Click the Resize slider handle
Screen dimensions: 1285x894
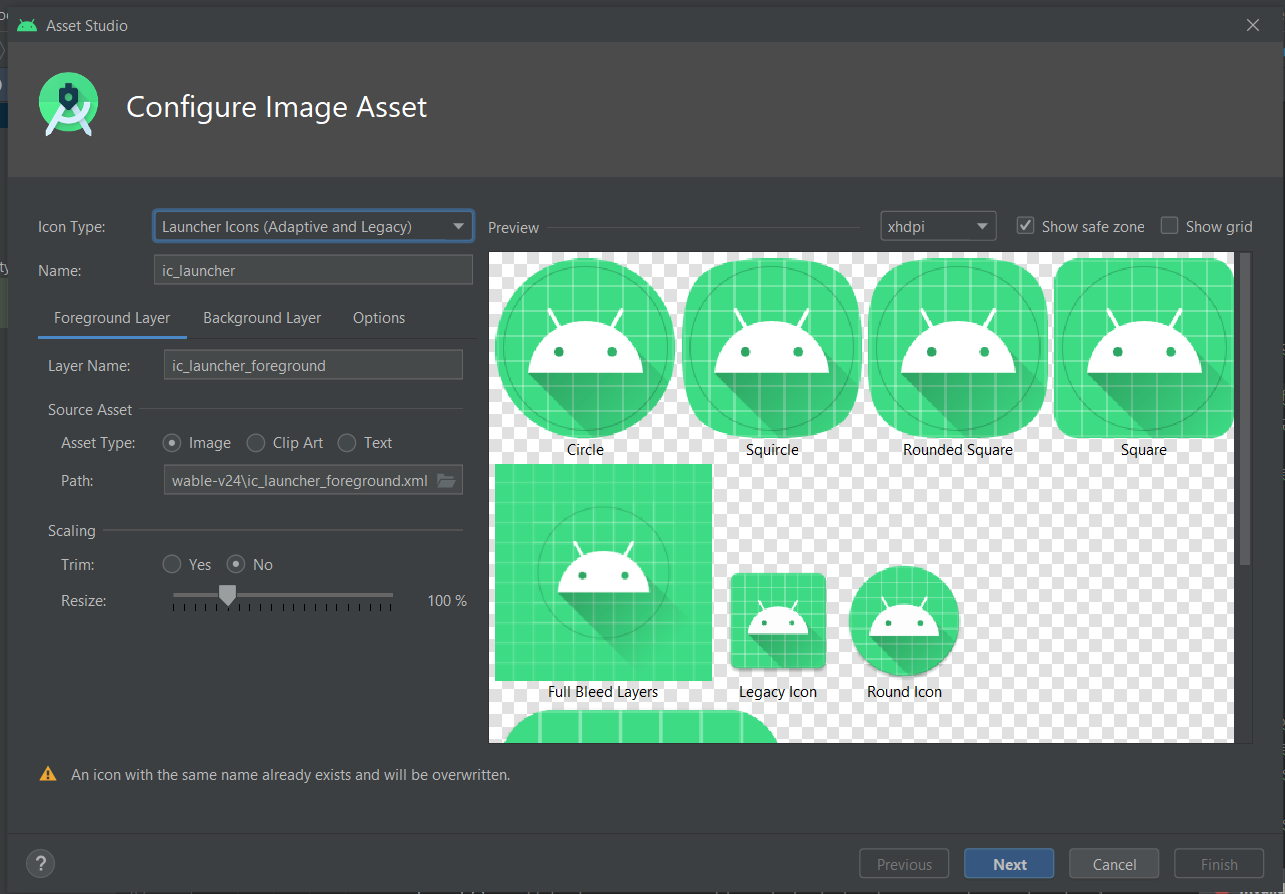227,596
